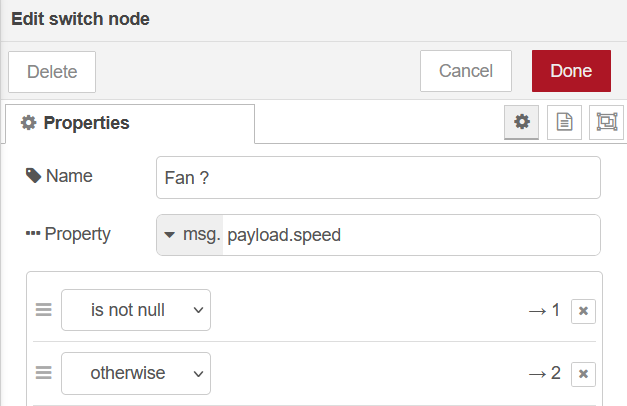Click the '→ 1' output label
627x406 pixels.
pyautogui.click(x=544, y=311)
